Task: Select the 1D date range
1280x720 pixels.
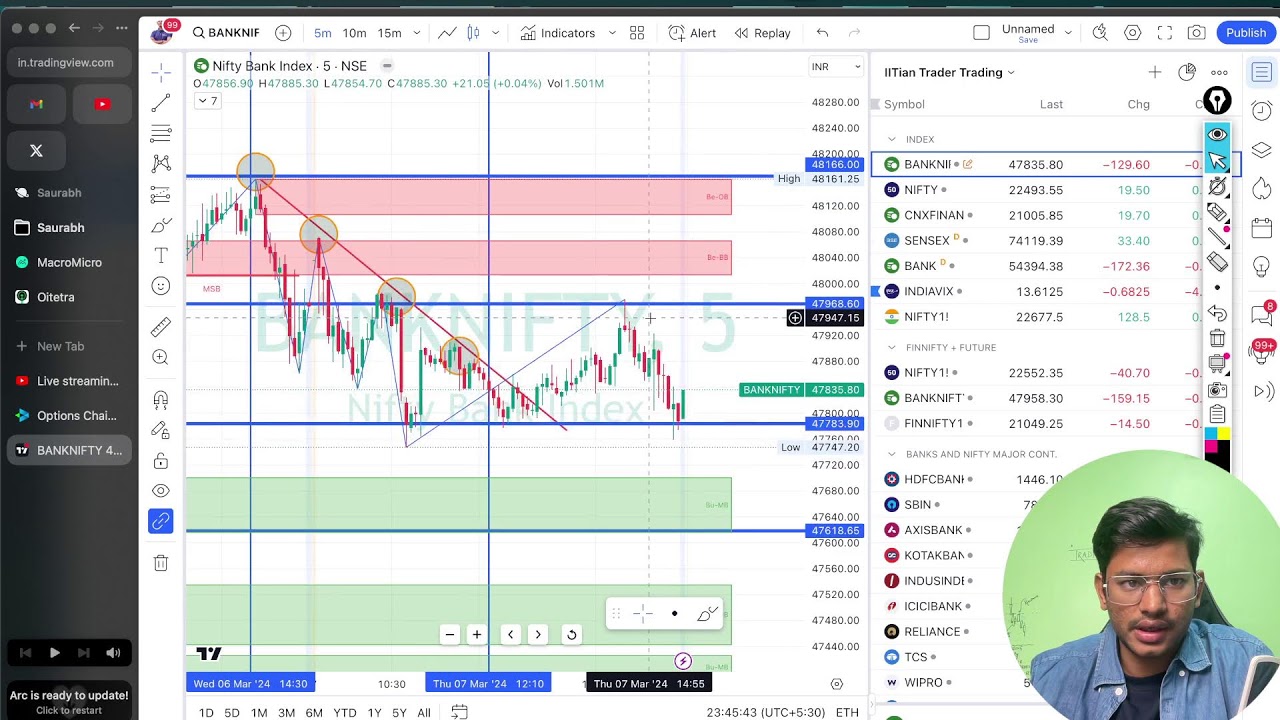Action: (x=206, y=712)
